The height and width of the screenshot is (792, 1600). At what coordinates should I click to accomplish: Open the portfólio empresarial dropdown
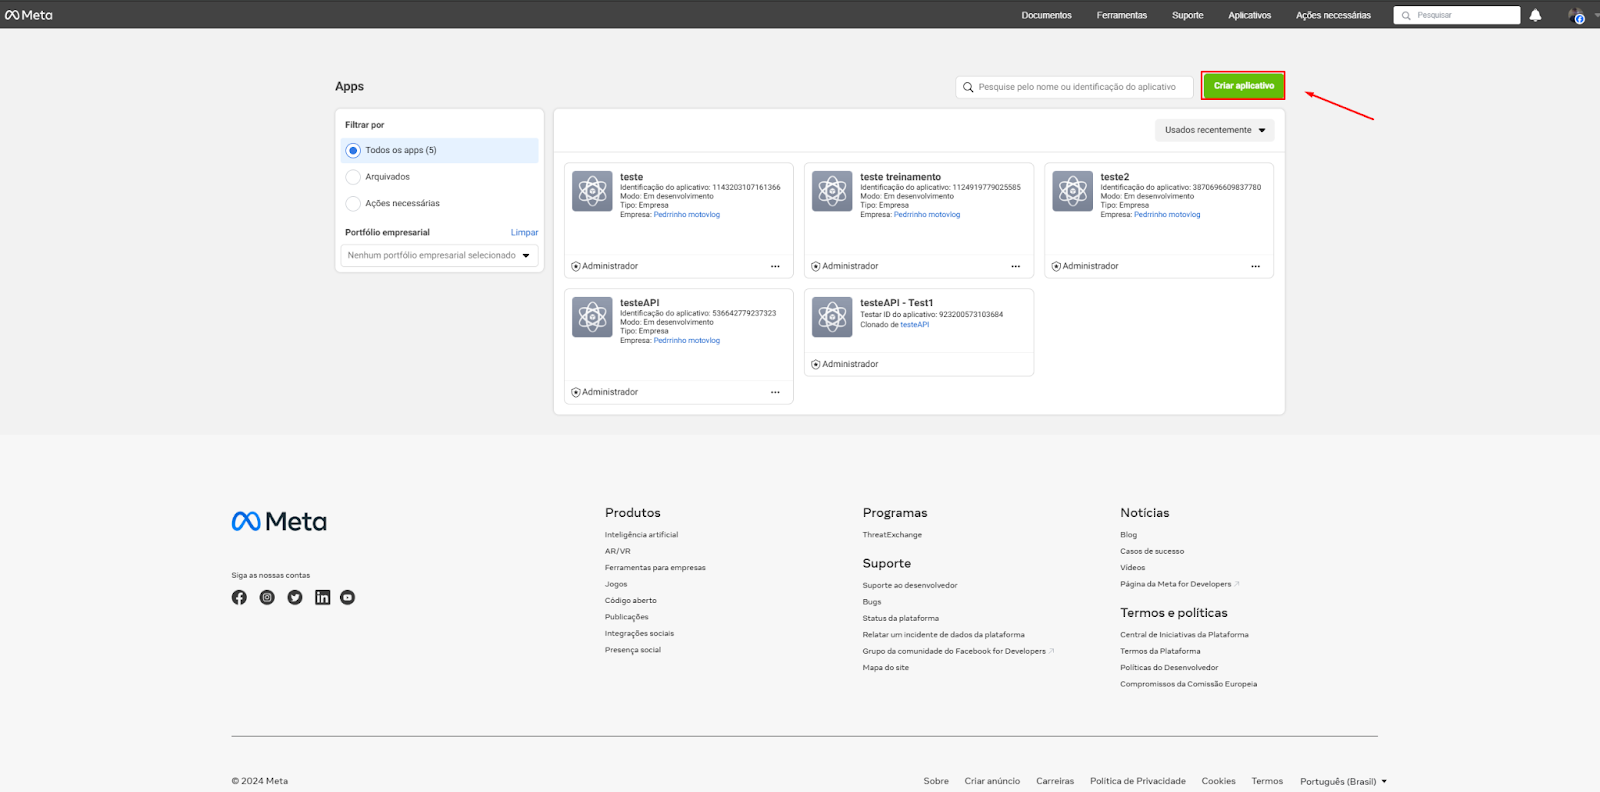(x=439, y=256)
